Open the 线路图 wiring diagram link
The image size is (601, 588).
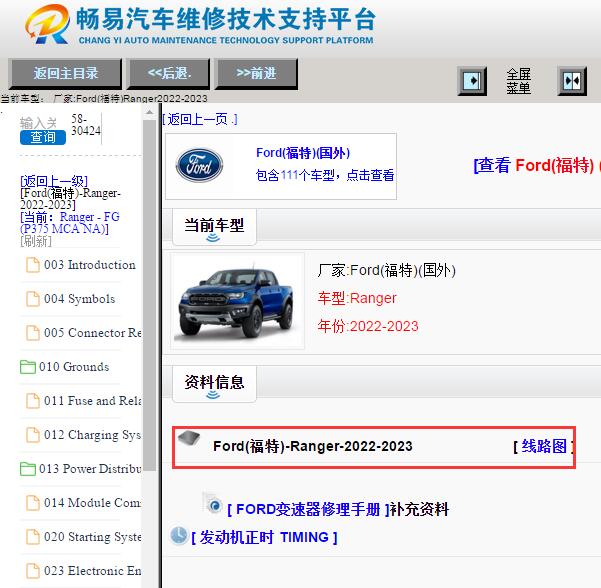[x=543, y=446]
